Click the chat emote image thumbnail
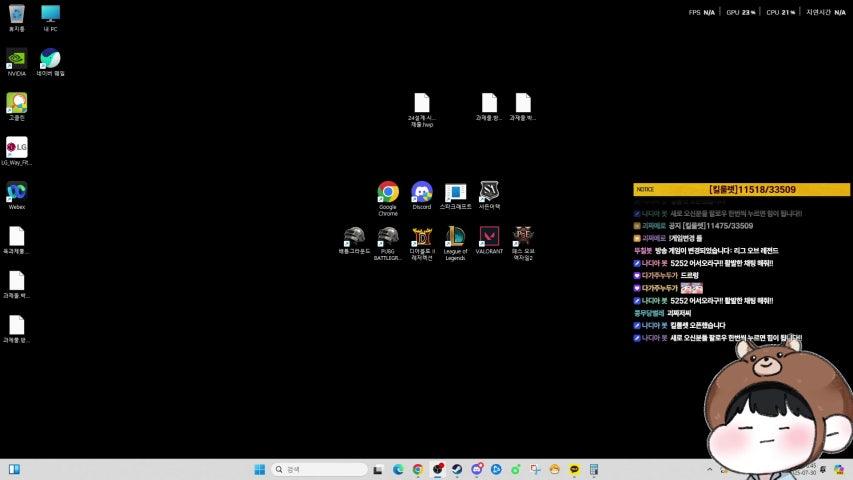The width and height of the screenshot is (853, 480). pos(691,288)
